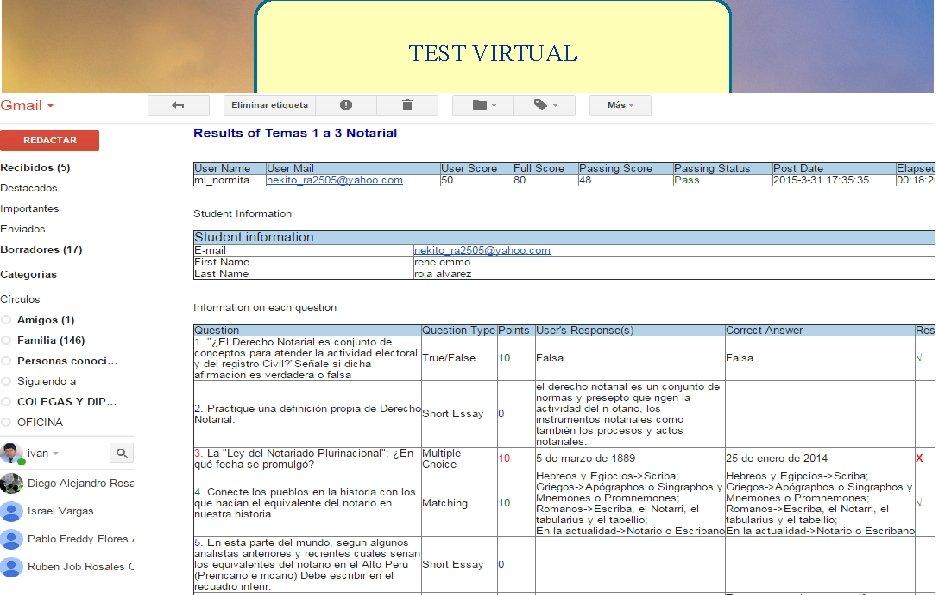Click Eliminar etiqueta button
The width and height of the screenshot is (936, 595).
click(x=270, y=105)
